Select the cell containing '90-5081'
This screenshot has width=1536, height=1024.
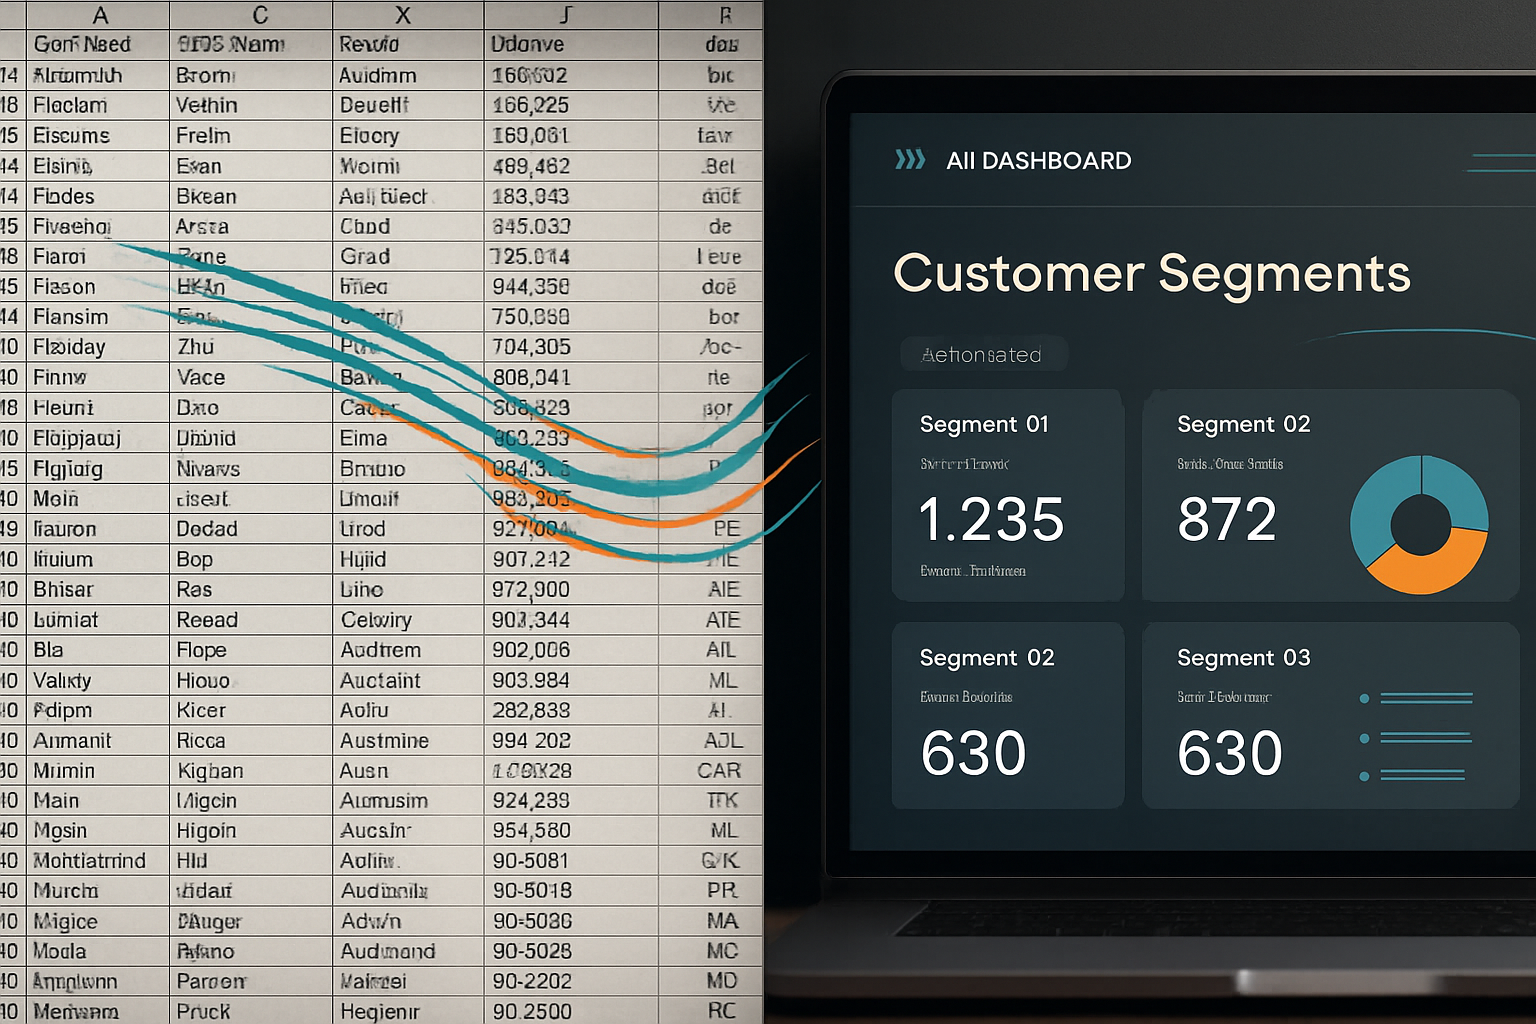571,861
